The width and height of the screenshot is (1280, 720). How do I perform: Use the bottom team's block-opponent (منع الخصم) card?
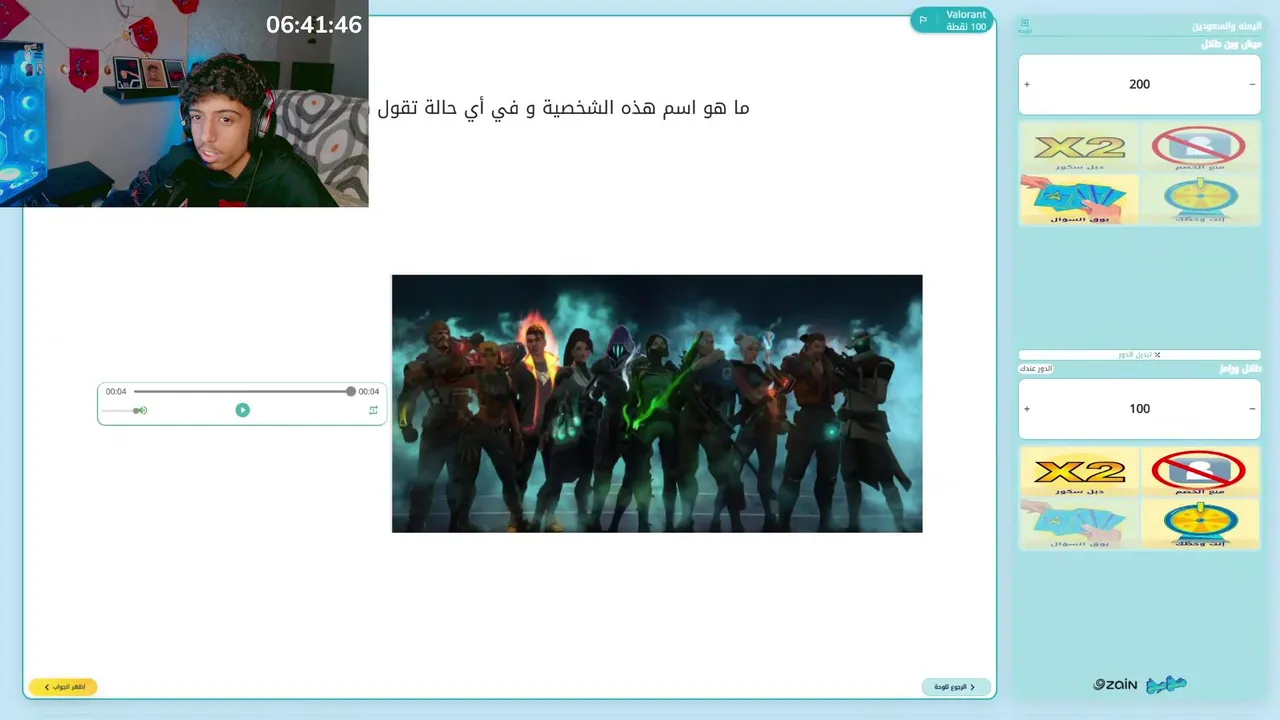coord(1200,472)
